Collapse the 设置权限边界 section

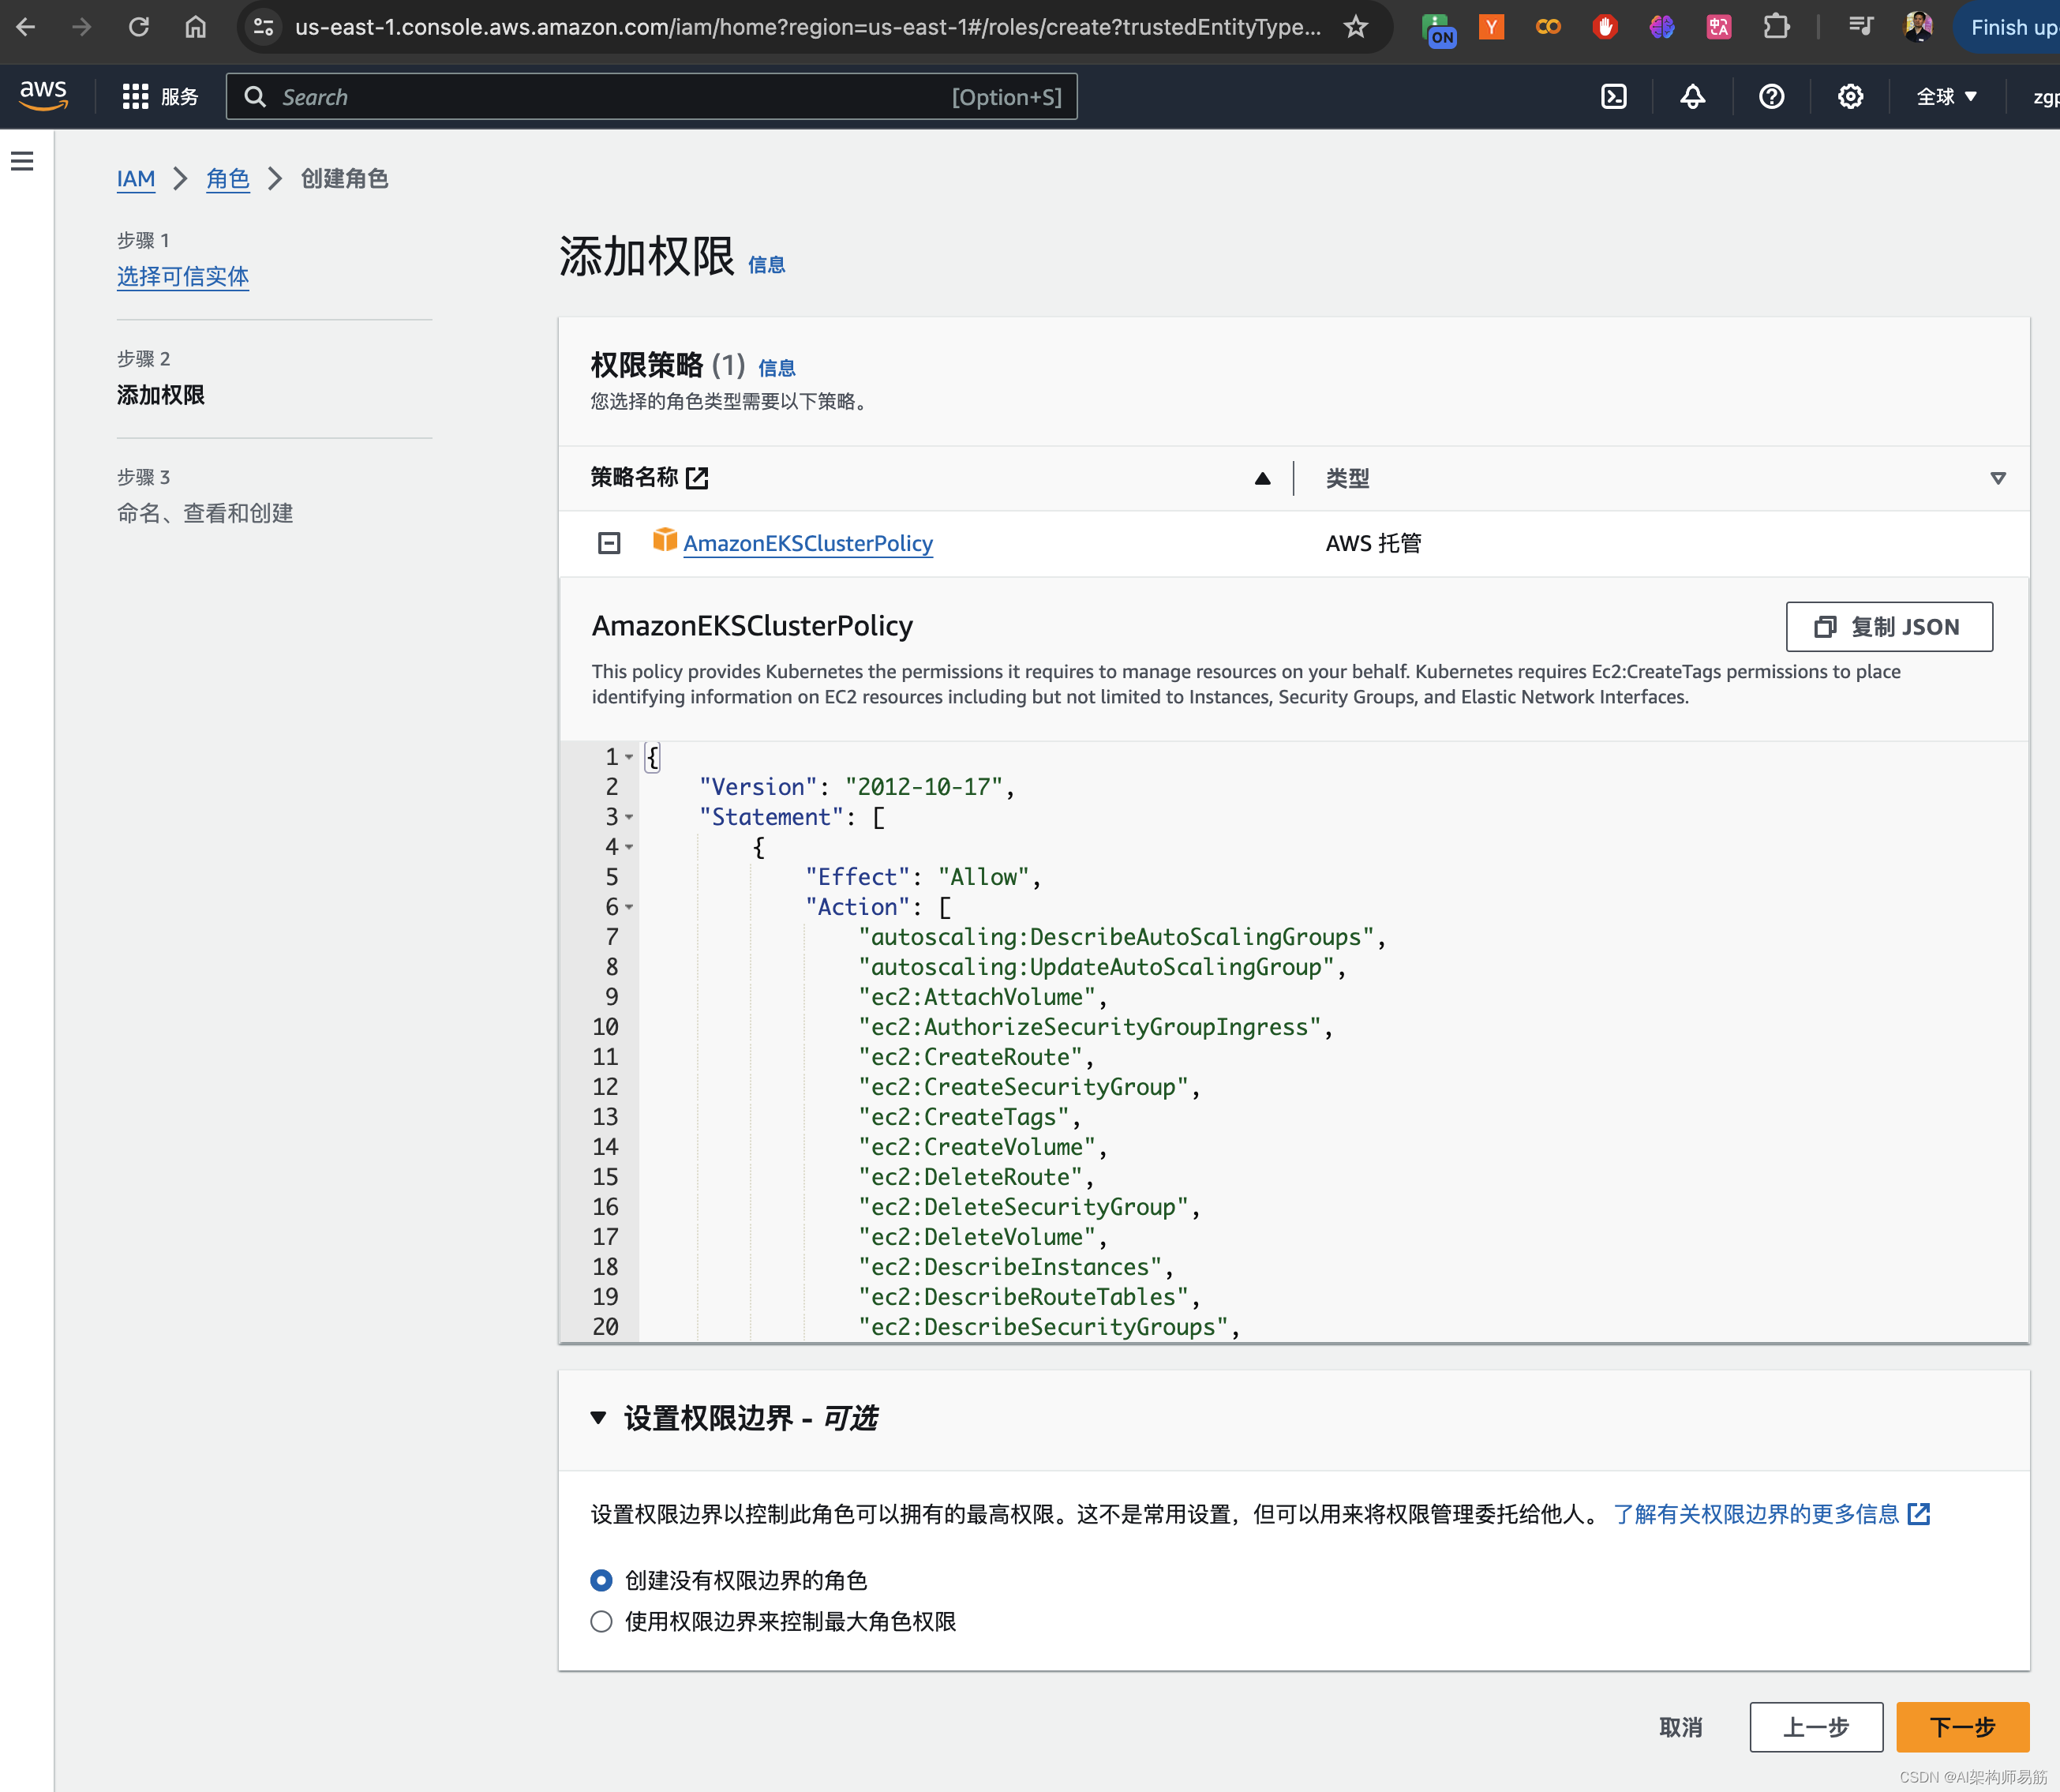point(599,1417)
